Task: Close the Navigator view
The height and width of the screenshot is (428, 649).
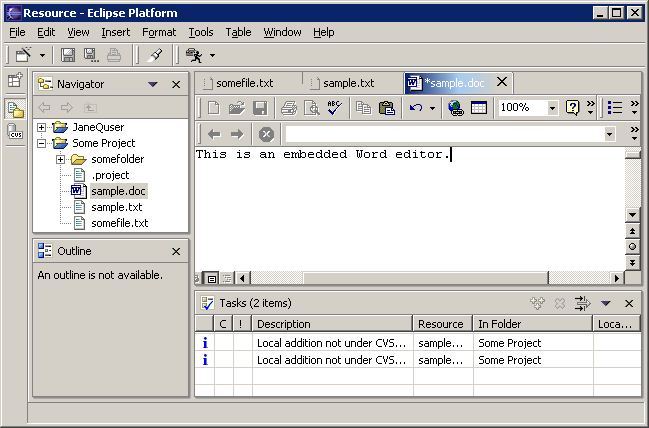Action: pyautogui.click(x=176, y=84)
